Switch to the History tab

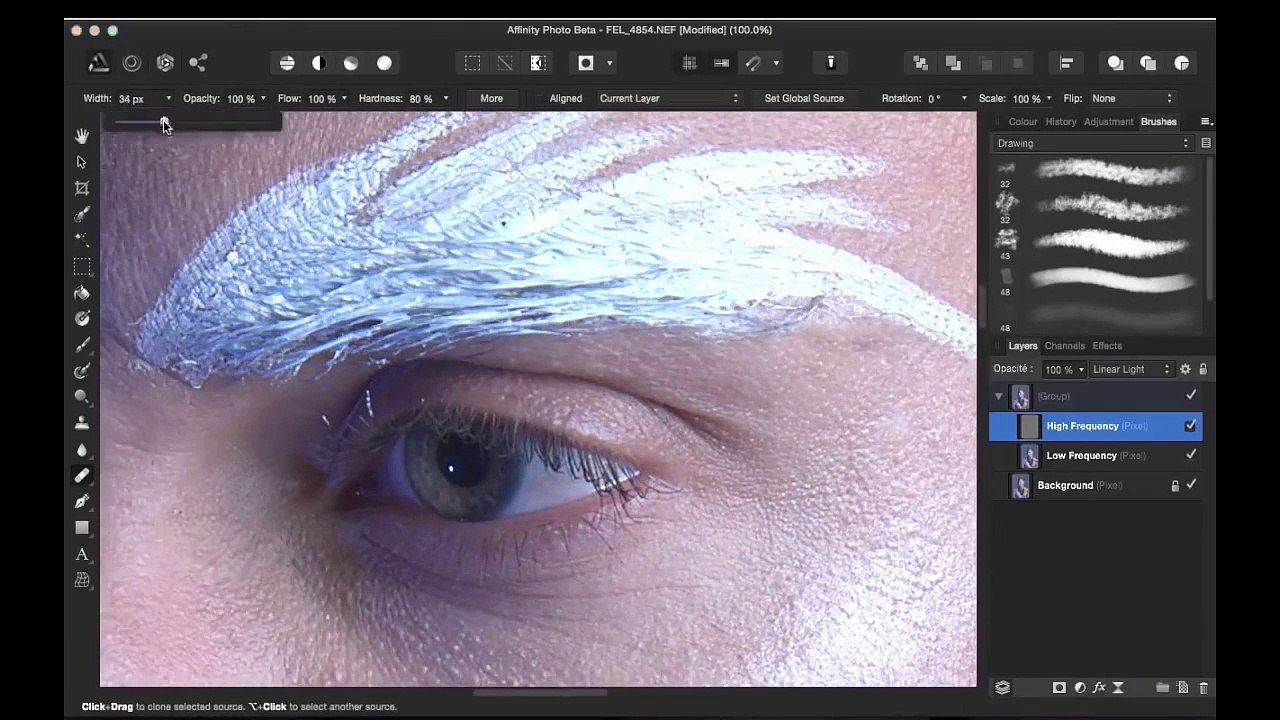[1061, 122]
